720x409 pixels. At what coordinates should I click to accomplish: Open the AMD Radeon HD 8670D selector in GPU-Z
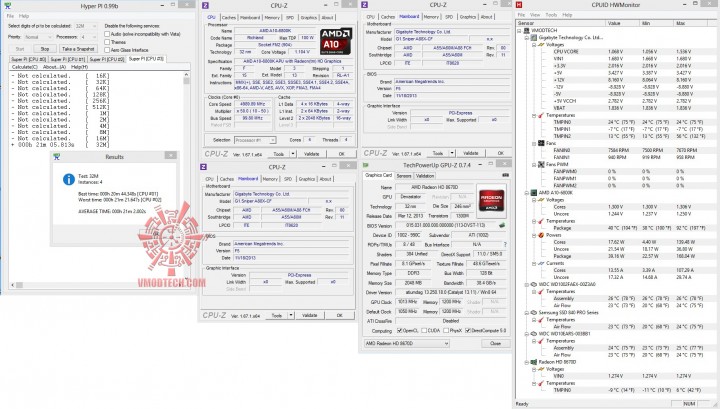[x=407, y=343]
